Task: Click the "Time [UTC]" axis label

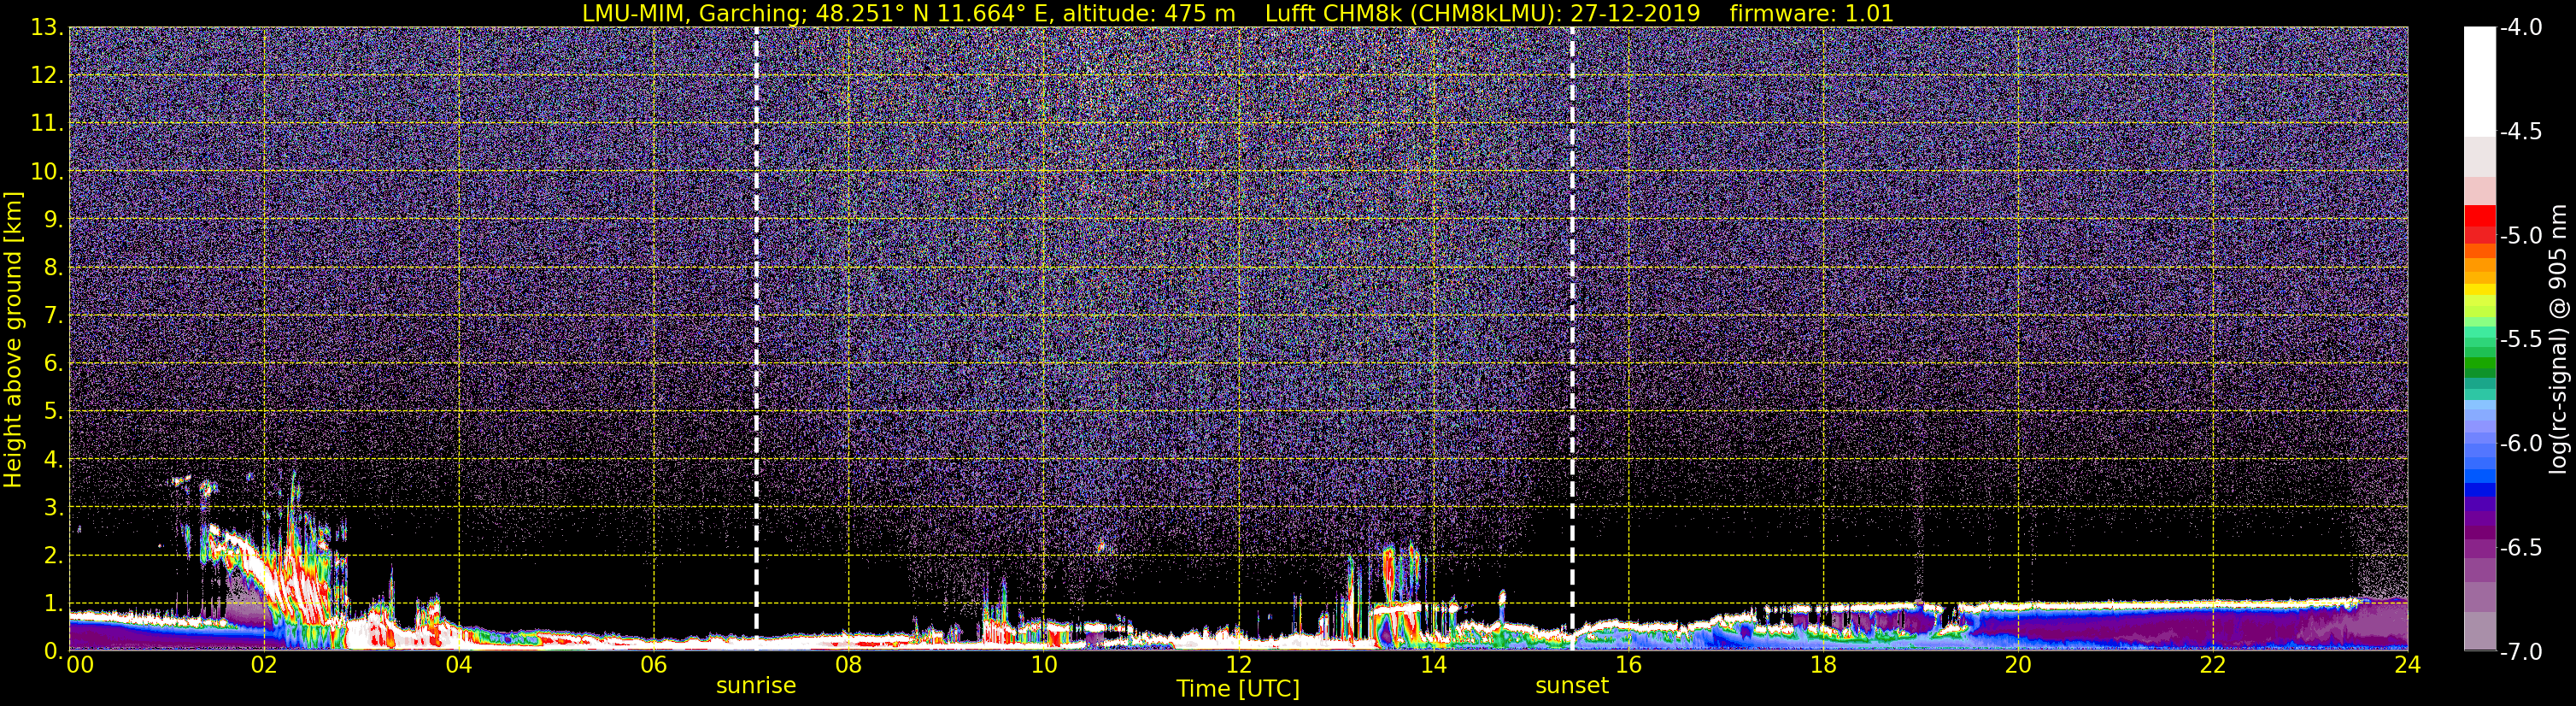Action: 1238,689
